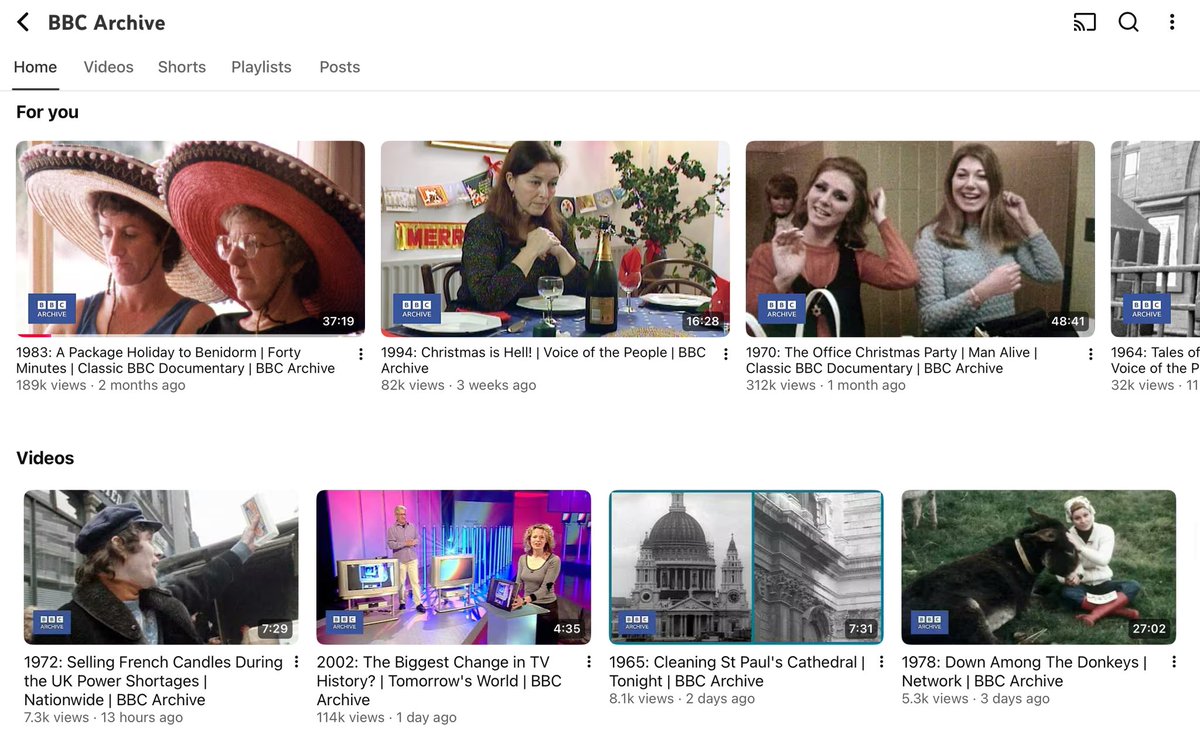Open search with the magnifier icon

coord(1129,22)
